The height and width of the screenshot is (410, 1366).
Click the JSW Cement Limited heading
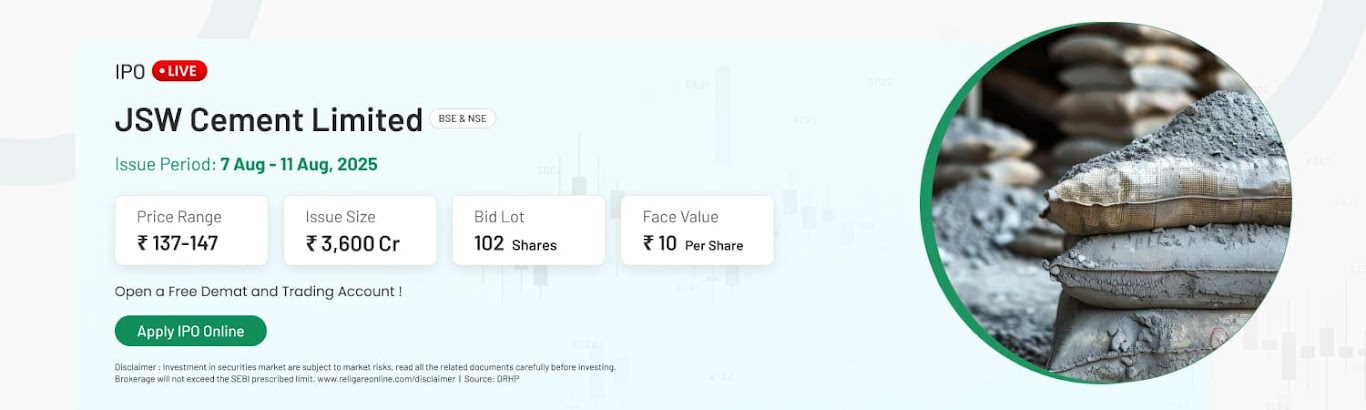click(x=269, y=120)
